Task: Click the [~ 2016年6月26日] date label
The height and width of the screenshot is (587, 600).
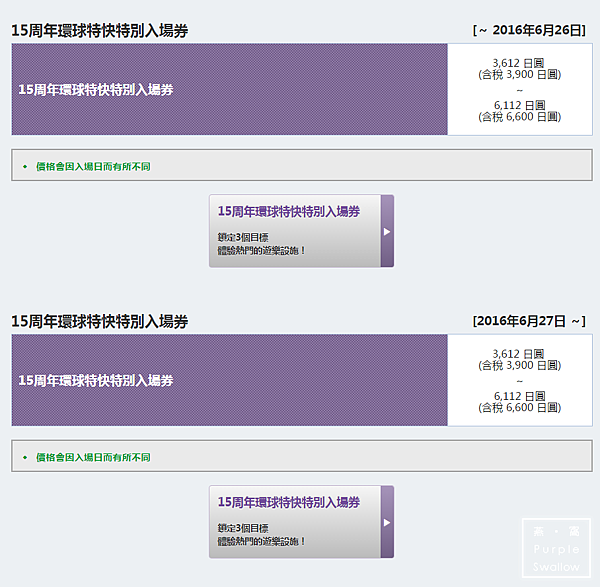Action: tap(527, 30)
